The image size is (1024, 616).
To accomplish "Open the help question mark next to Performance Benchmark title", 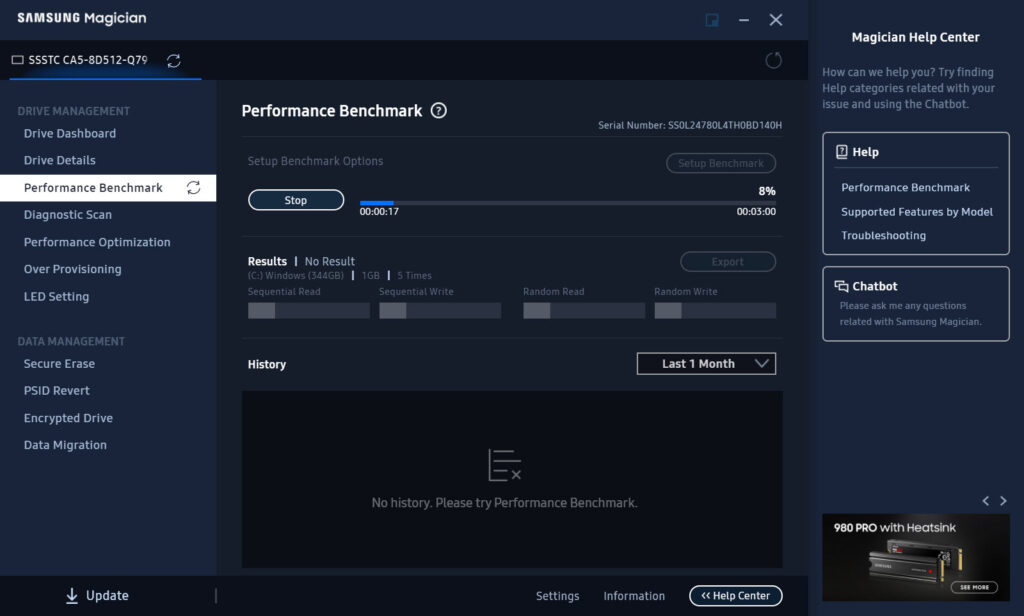I will coord(439,111).
